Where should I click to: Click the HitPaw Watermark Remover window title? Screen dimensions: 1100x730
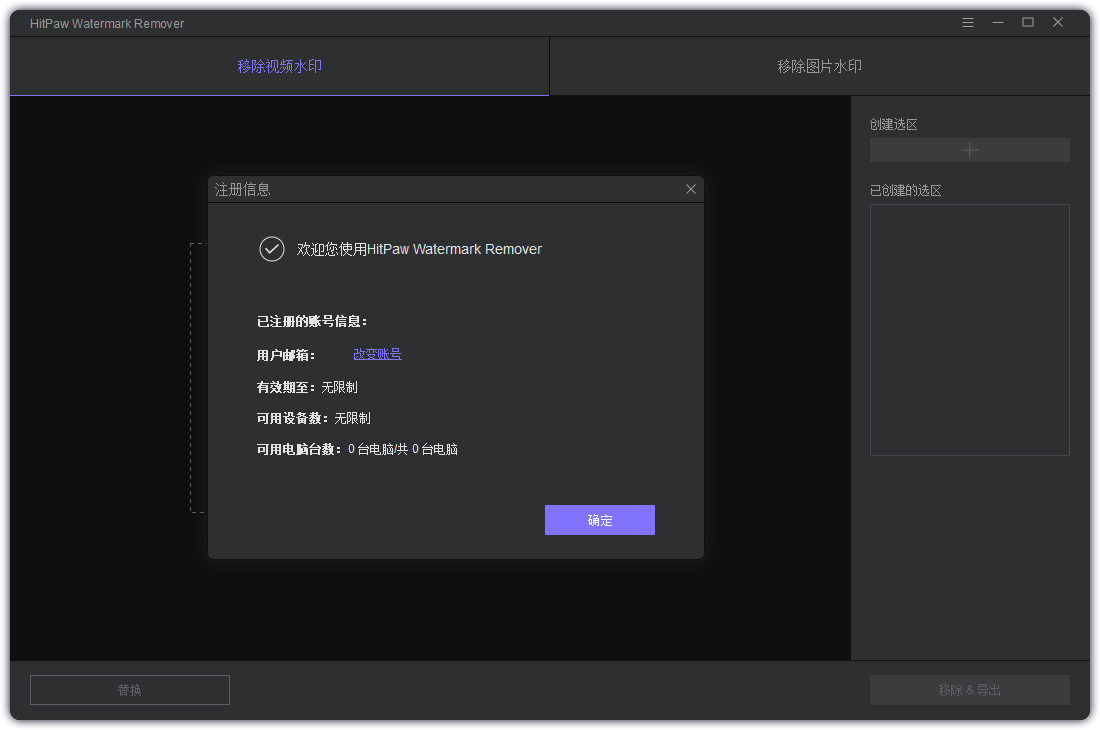pyautogui.click(x=107, y=24)
